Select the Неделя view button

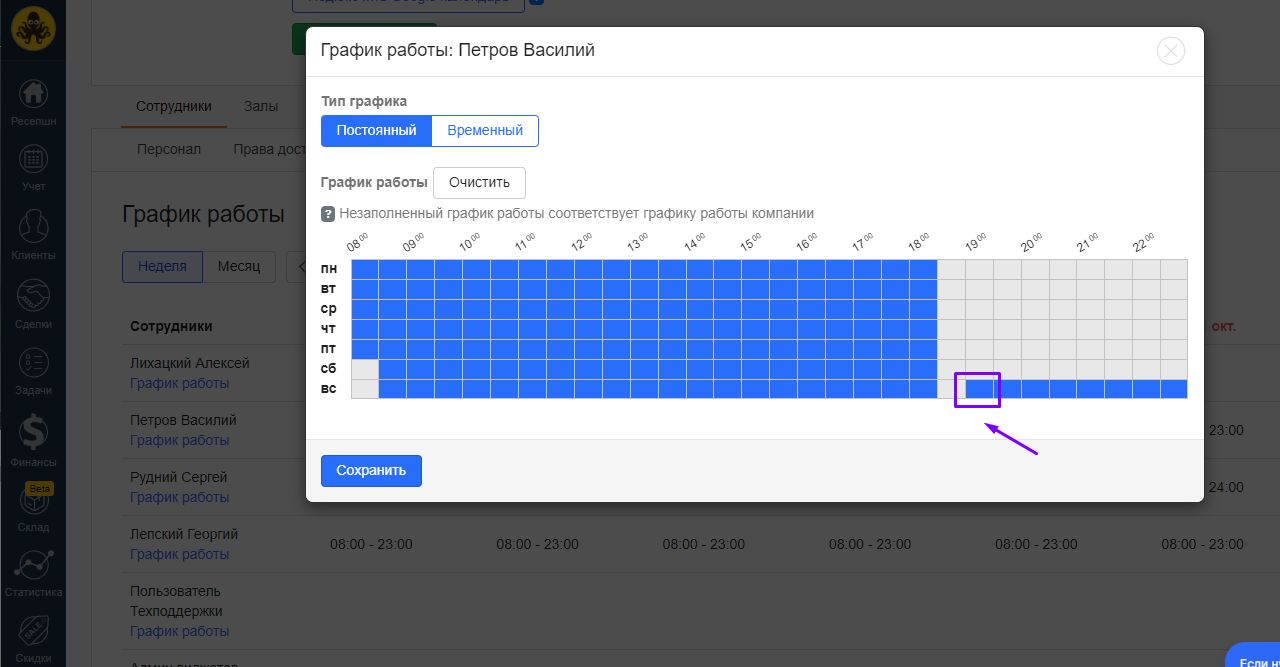(162, 267)
